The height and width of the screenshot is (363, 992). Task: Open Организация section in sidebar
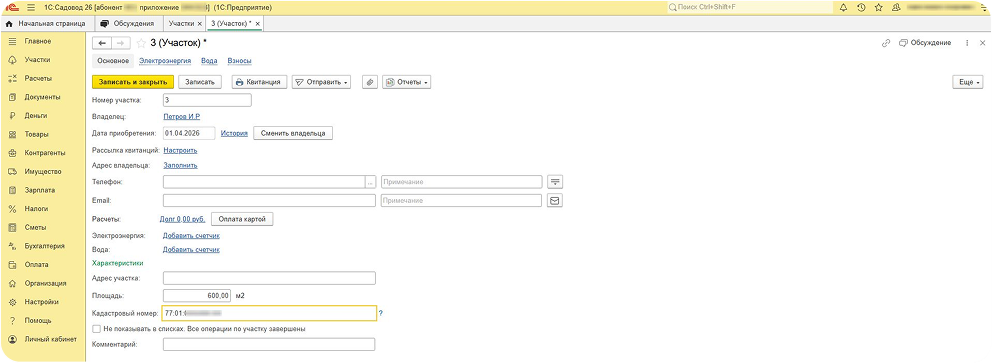click(45, 283)
